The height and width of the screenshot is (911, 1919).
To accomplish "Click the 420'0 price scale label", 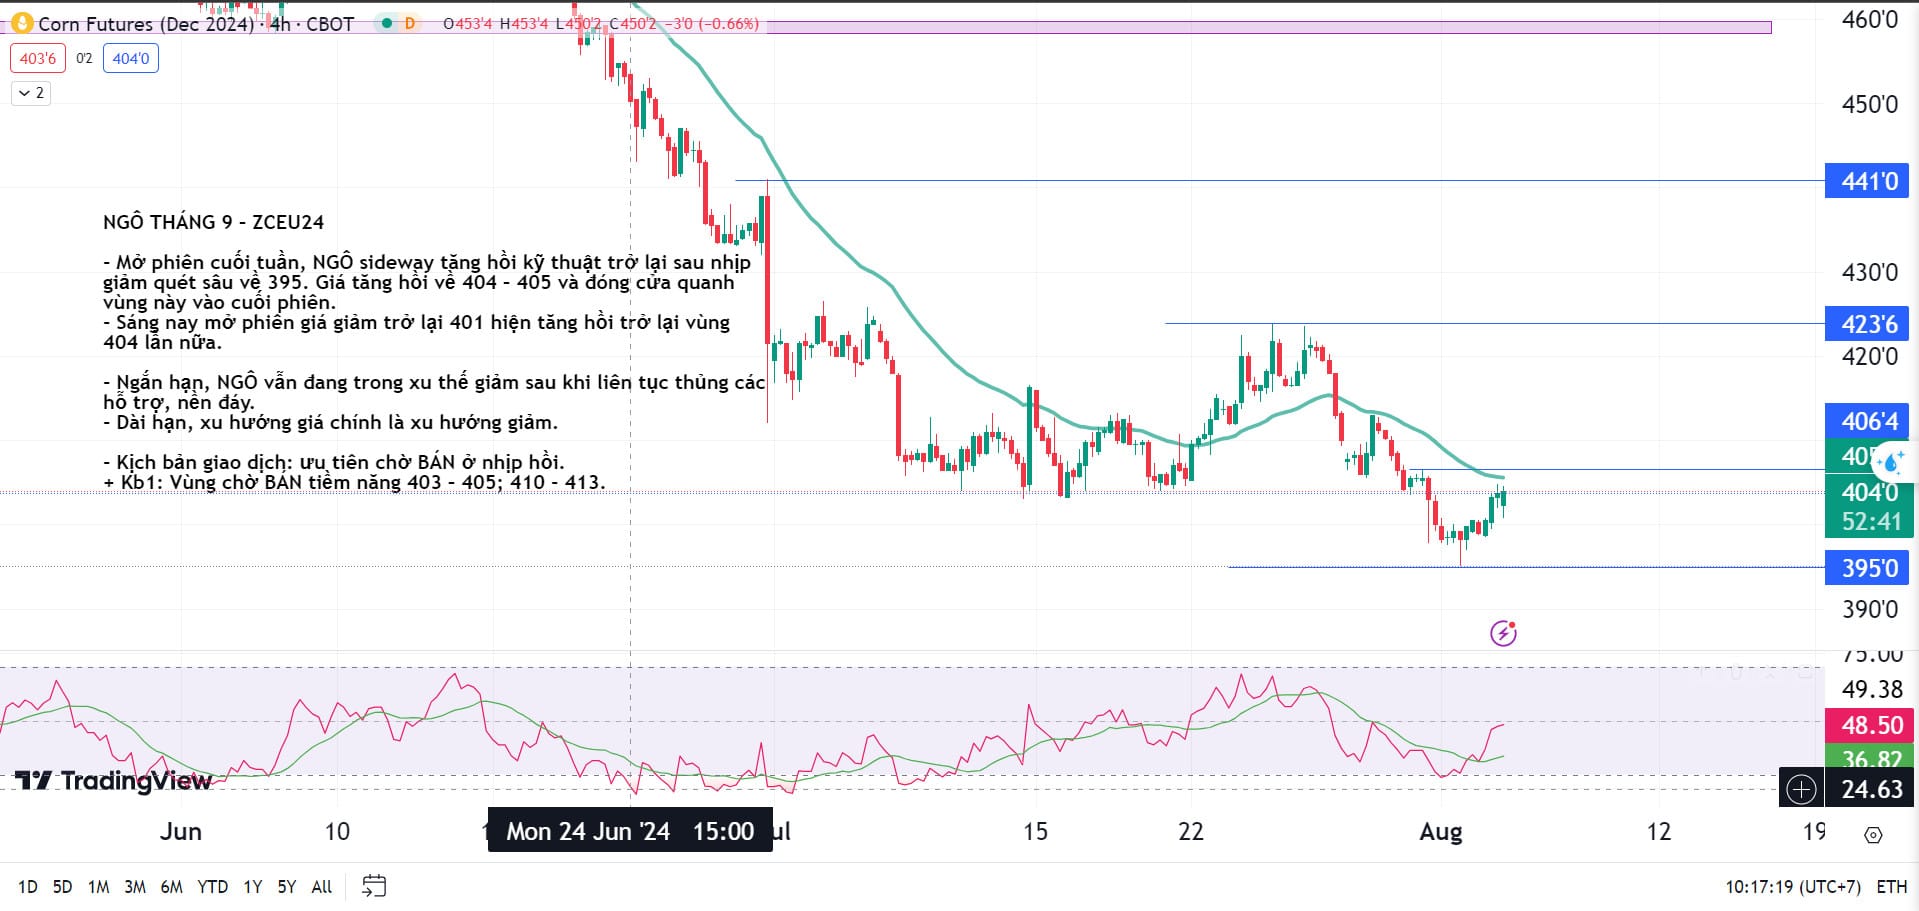I will [x=1869, y=357].
